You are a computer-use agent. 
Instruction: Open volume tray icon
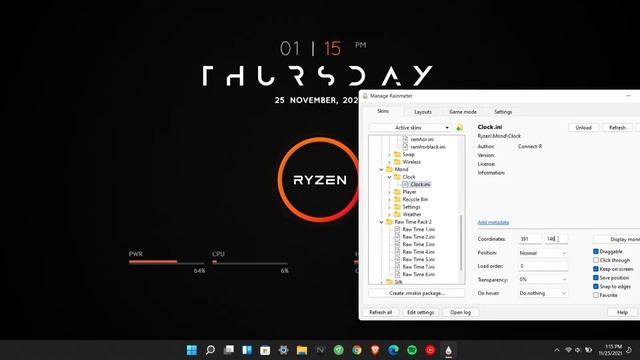tap(578, 350)
